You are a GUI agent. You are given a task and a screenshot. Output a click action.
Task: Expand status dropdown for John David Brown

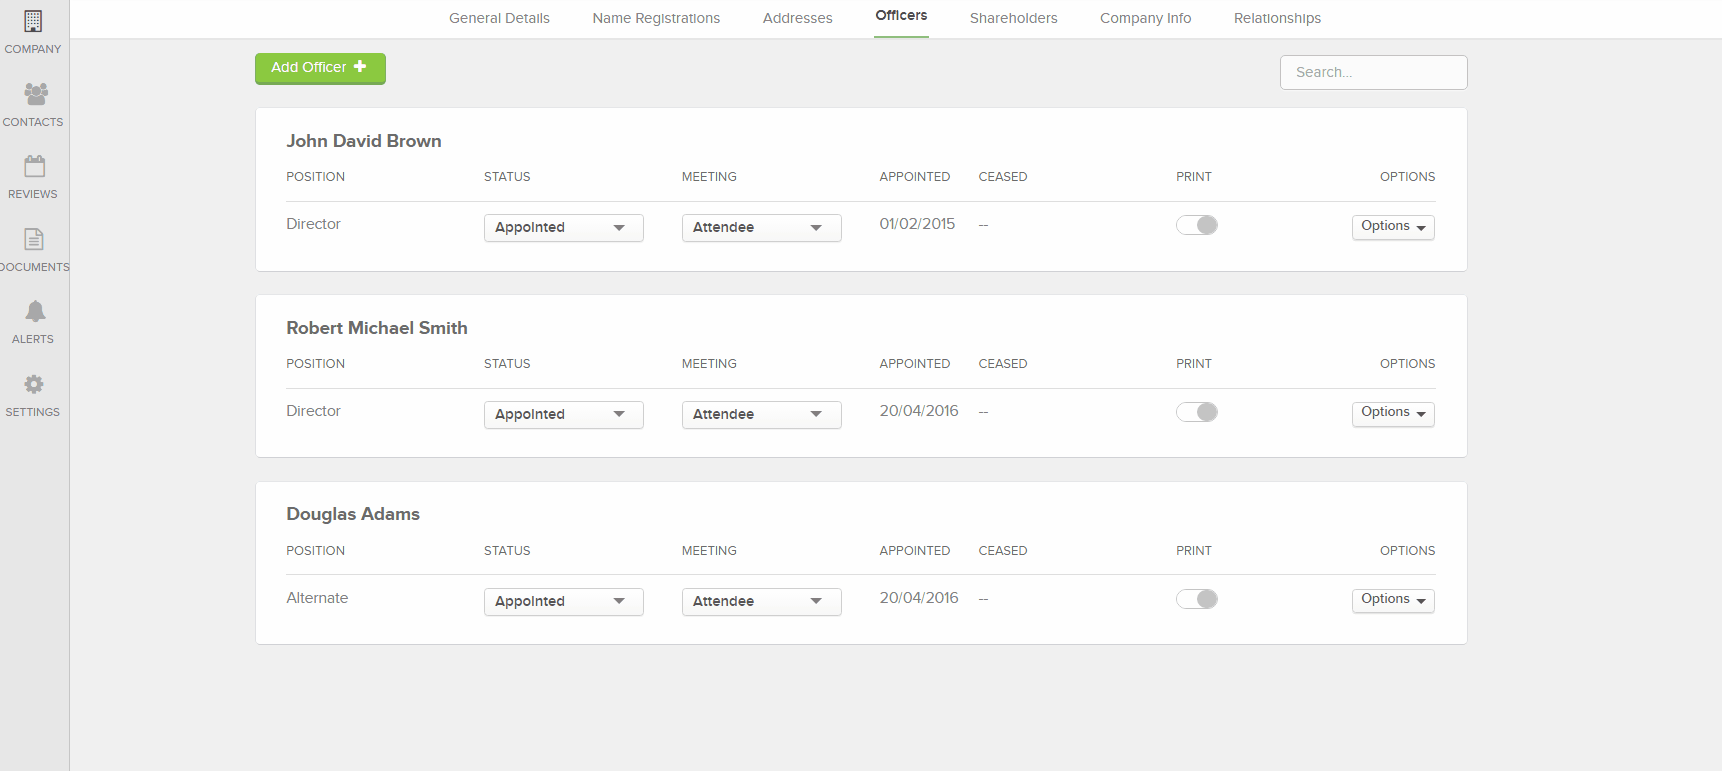coord(563,228)
